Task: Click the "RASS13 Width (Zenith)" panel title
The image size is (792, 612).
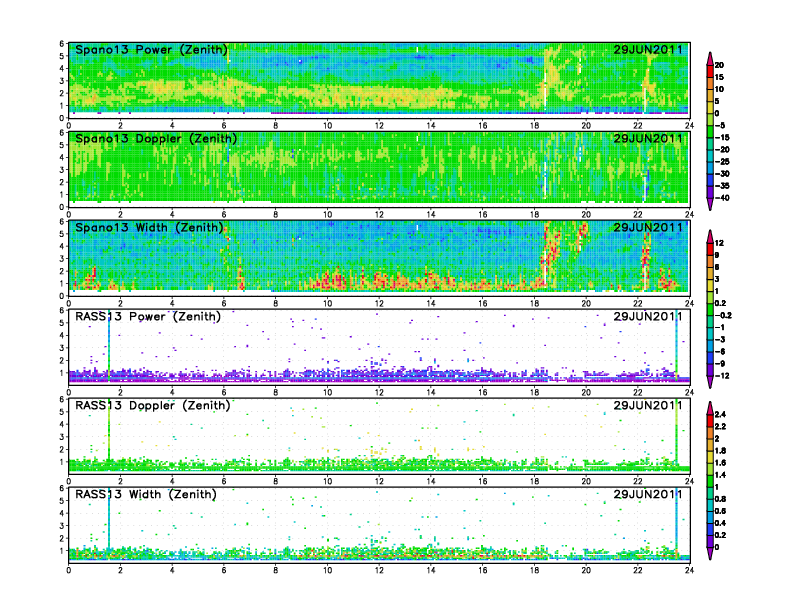Action: point(146,494)
